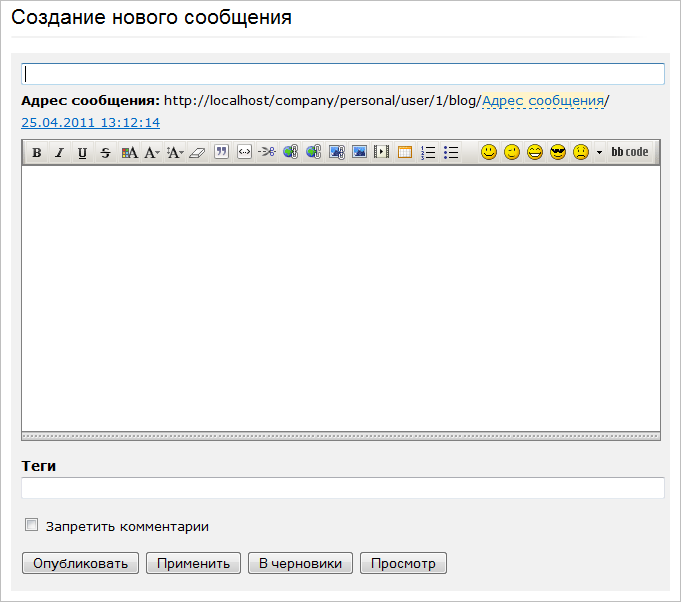This screenshot has height=602, width=681.
Task: Check 'Запретить комментарии' checkbox
Action: pos(32,525)
